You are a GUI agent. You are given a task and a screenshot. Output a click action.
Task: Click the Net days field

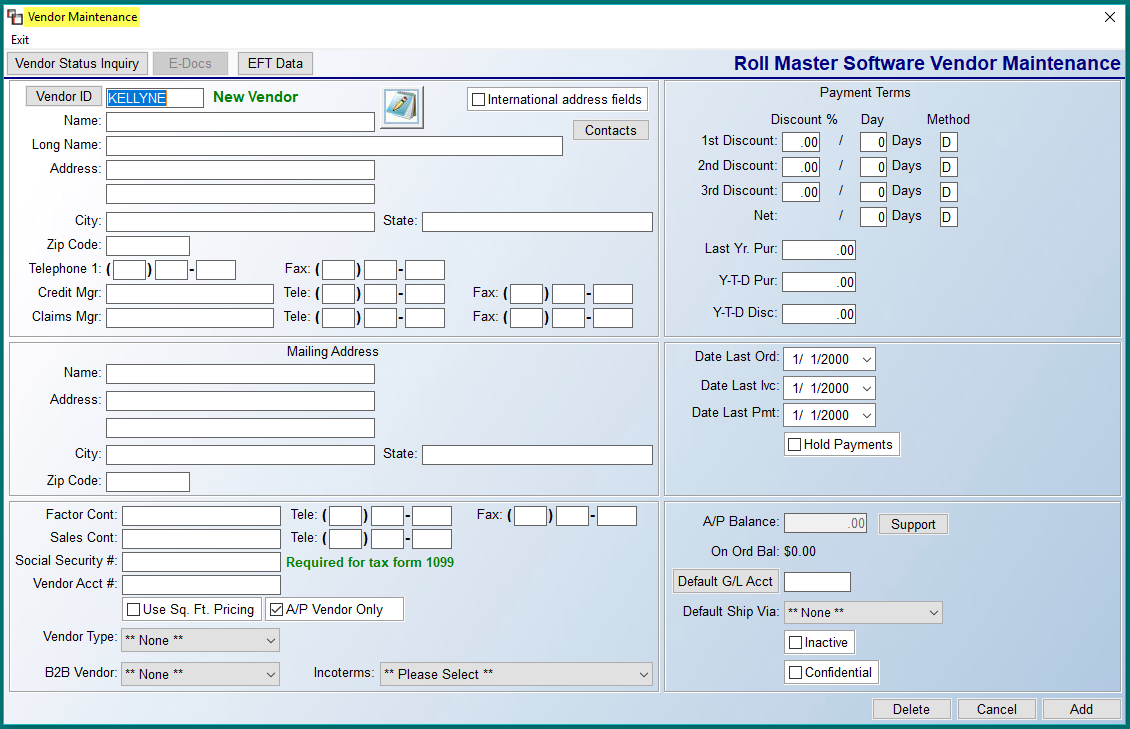tap(873, 217)
